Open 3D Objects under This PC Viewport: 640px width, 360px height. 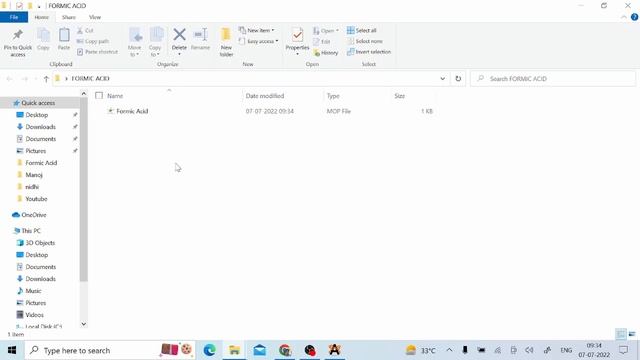click(x=40, y=243)
